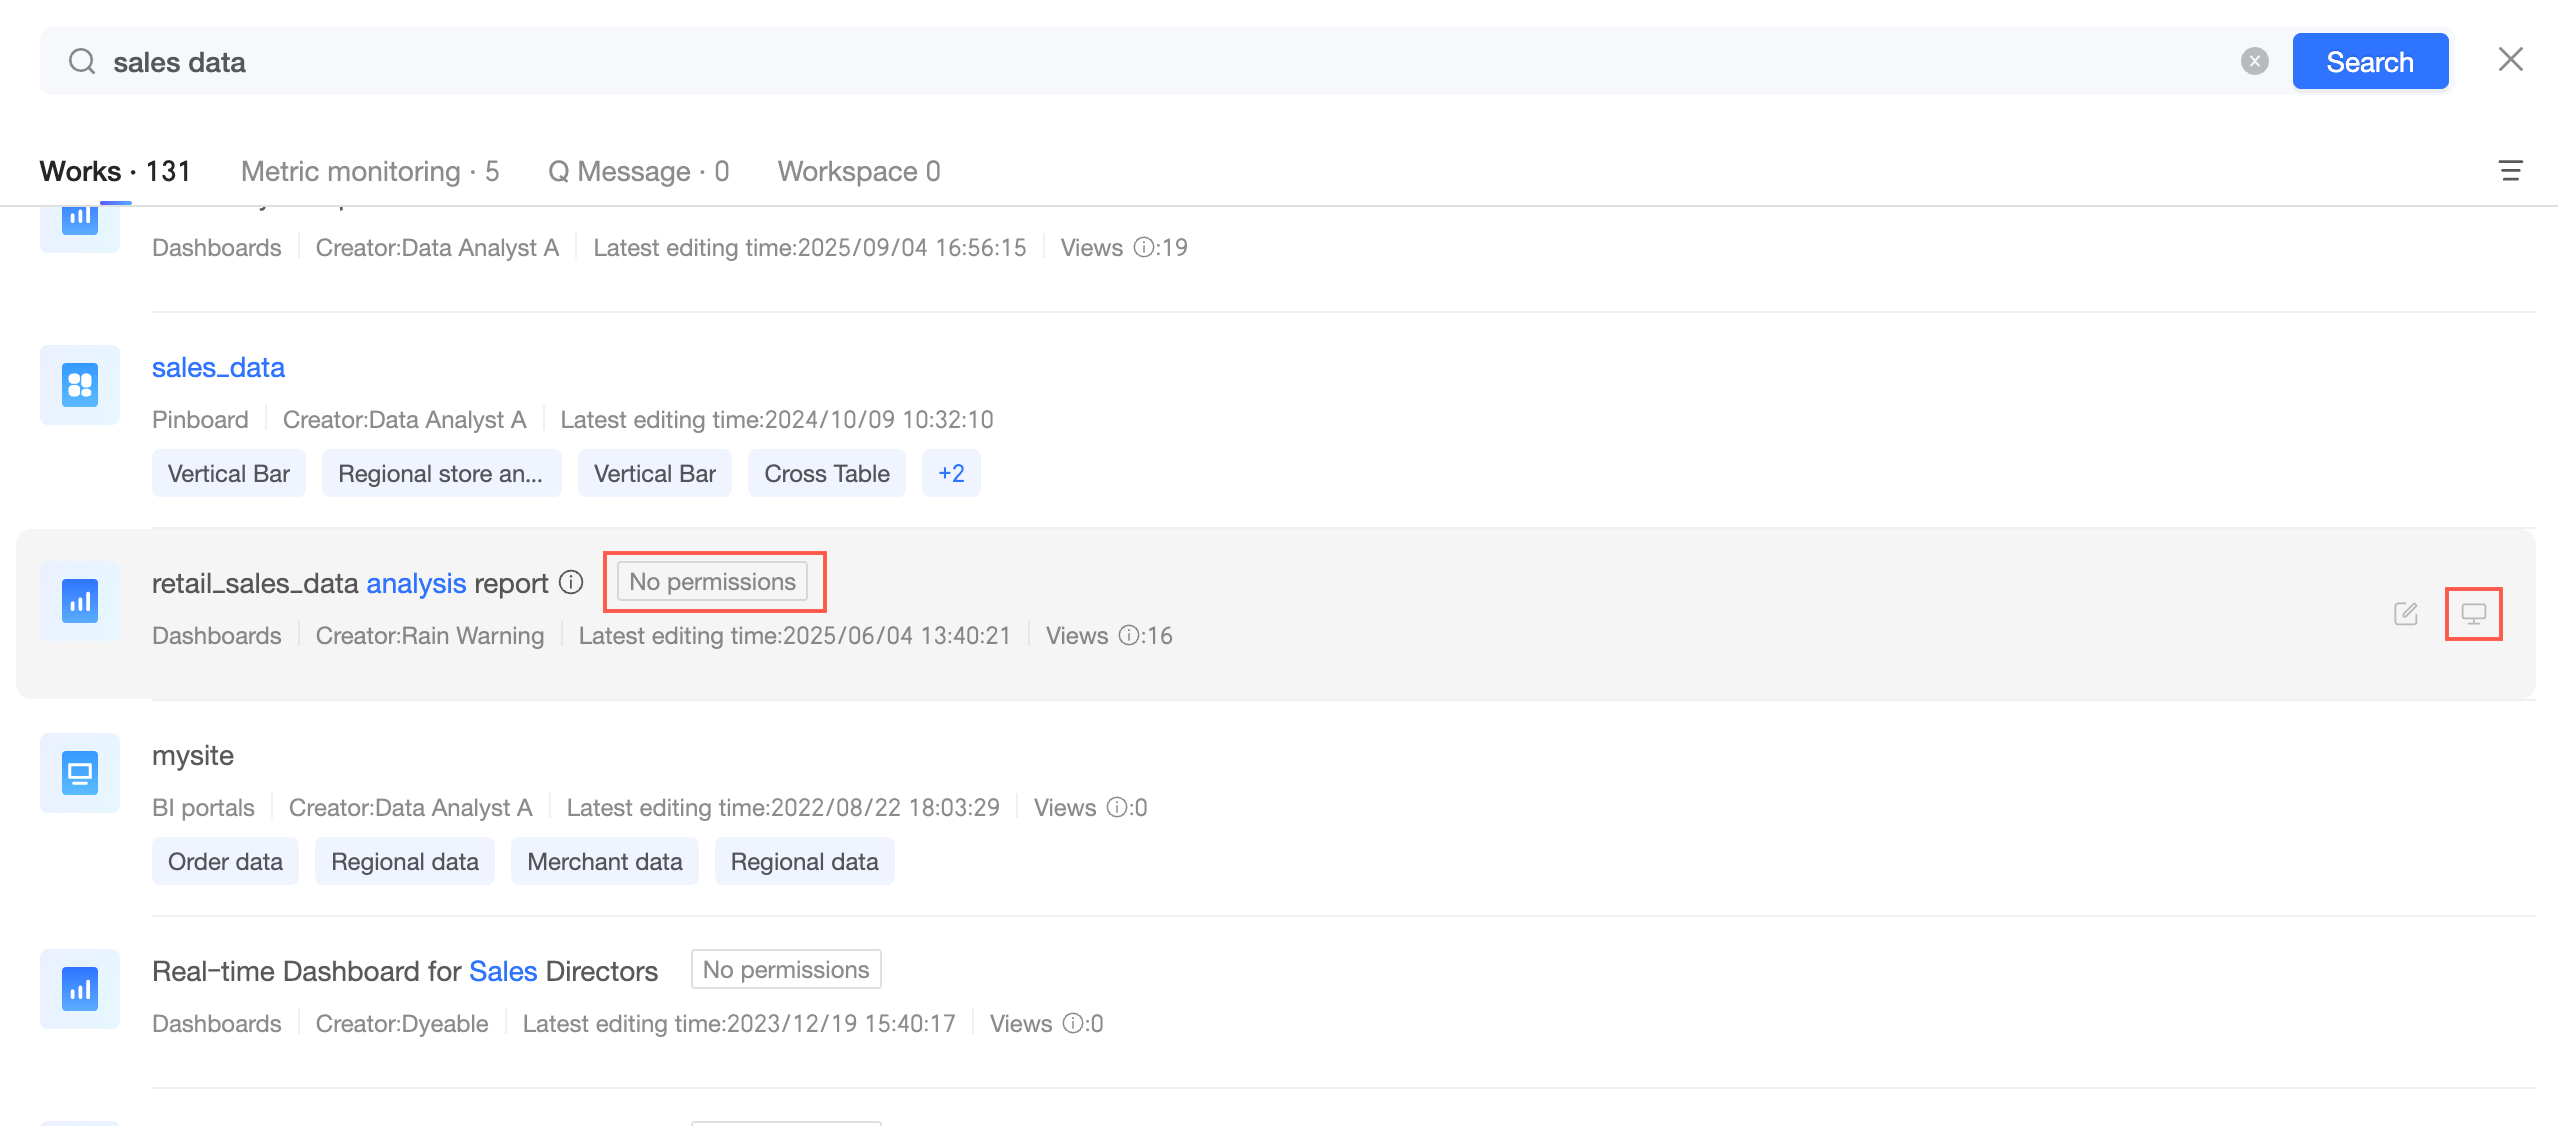Click retail_sales_data dashboard icon
2558x1126 pixels.
80,601
